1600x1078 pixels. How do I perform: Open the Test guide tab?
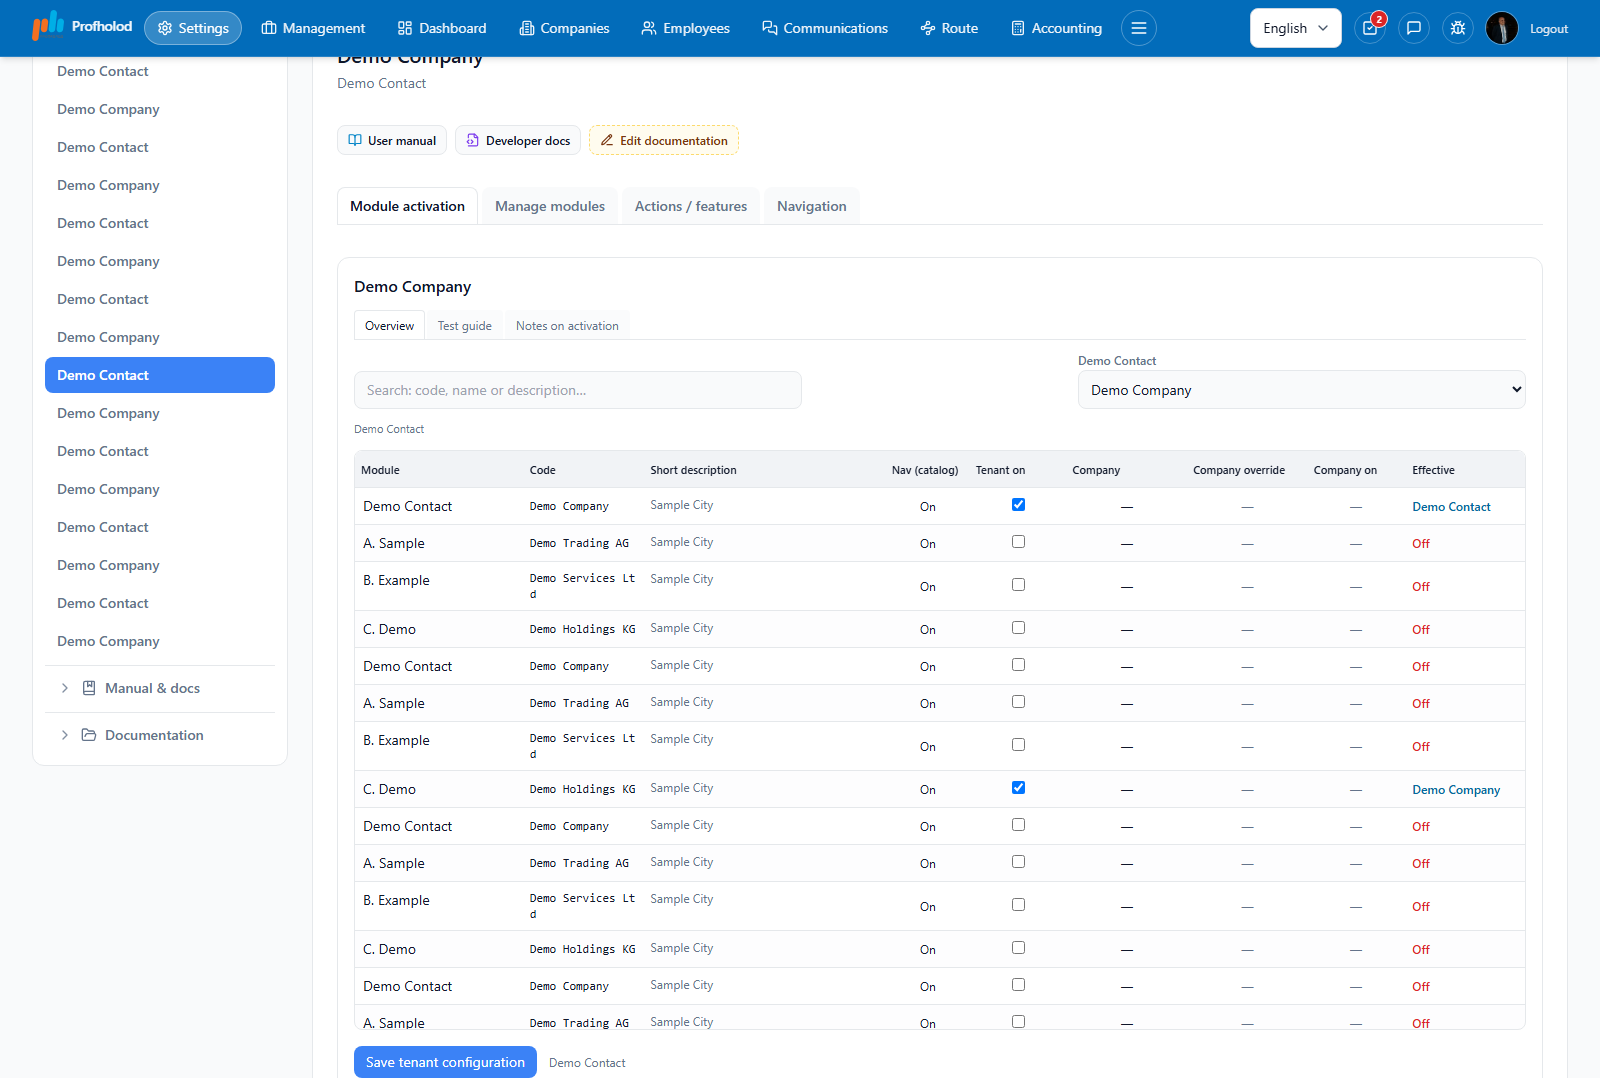click(x=465, y=326)
